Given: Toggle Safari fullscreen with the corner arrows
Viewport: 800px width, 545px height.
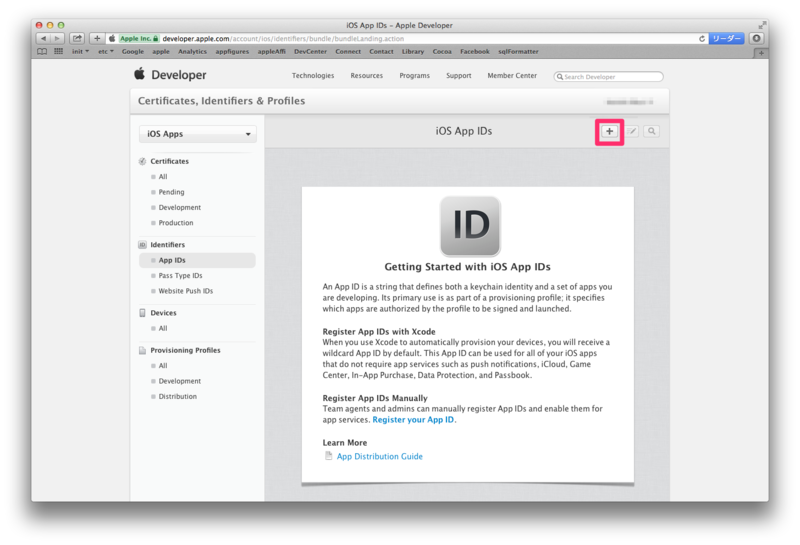Looking at the screenshot, I should coord(762,25).
